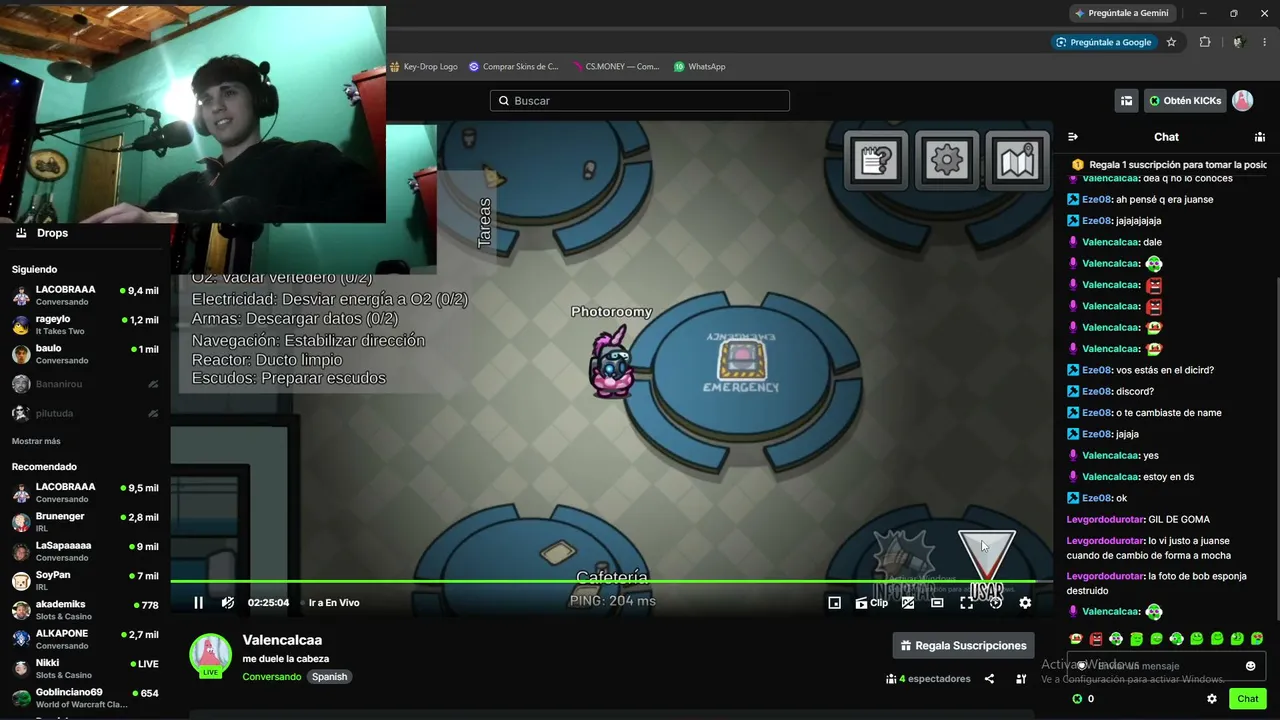
Task: Enter fullscreen on the video player
Action: pyautogui.click(x=967, y=602)
